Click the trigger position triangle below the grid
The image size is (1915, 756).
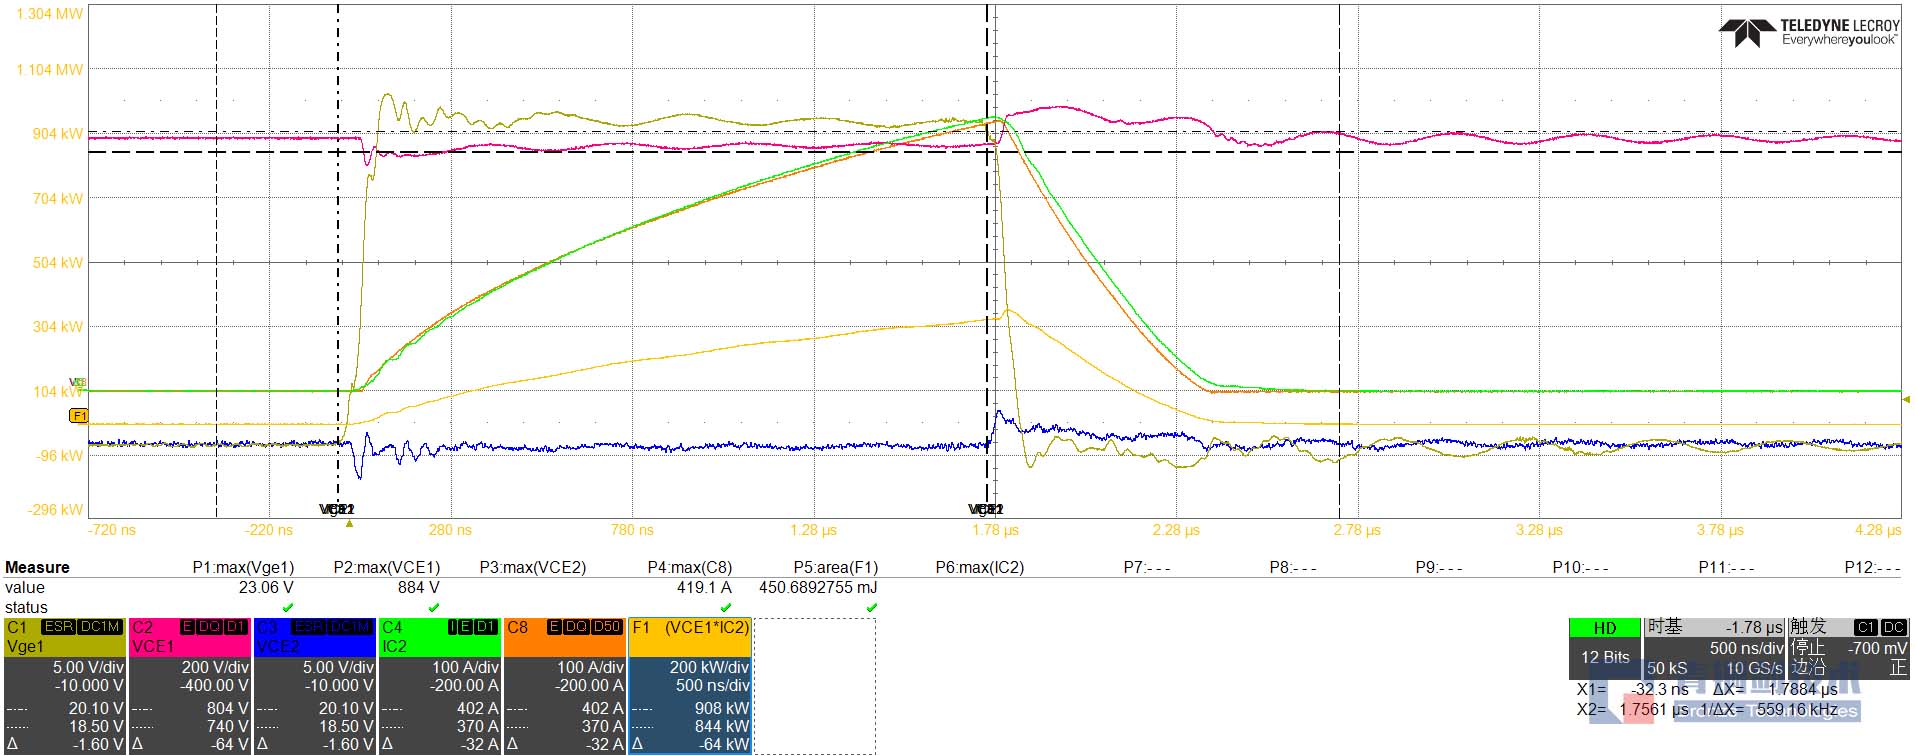[x=349, y=523]
